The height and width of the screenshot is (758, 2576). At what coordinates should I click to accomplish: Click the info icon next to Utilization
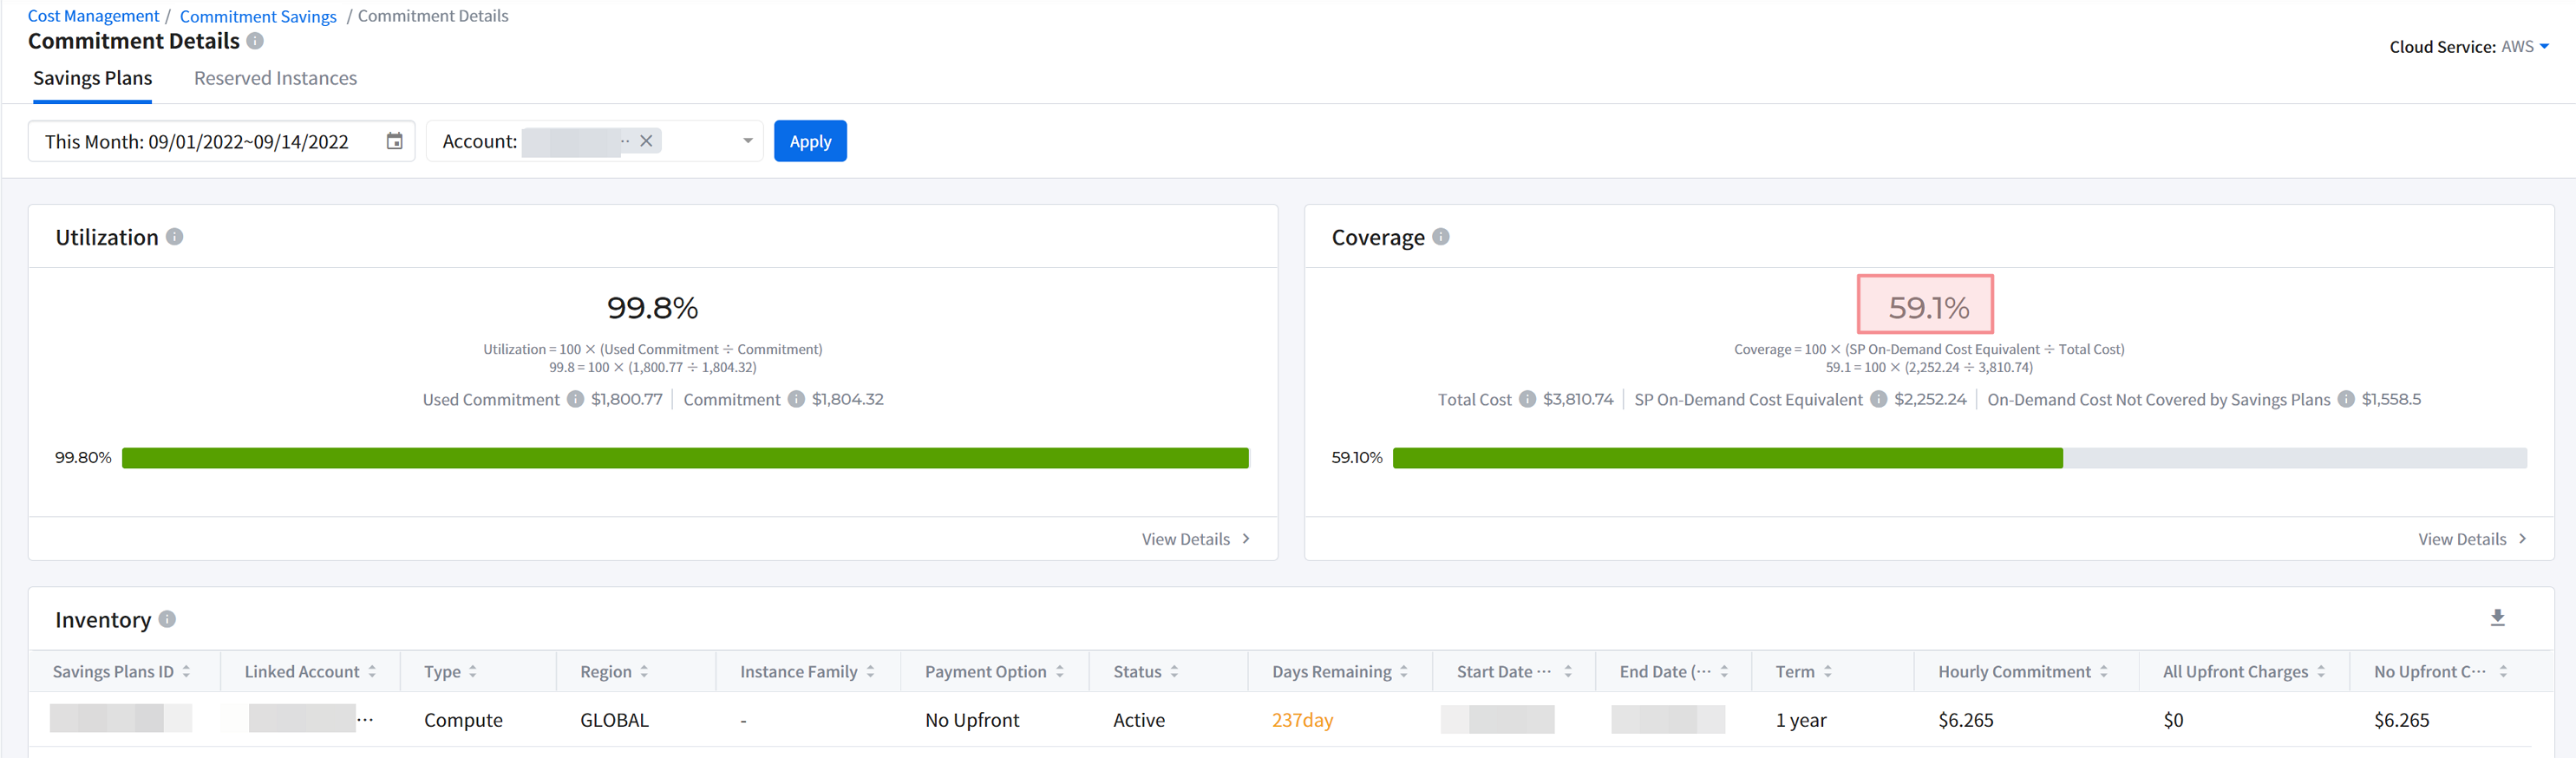(x=175, y=237)
